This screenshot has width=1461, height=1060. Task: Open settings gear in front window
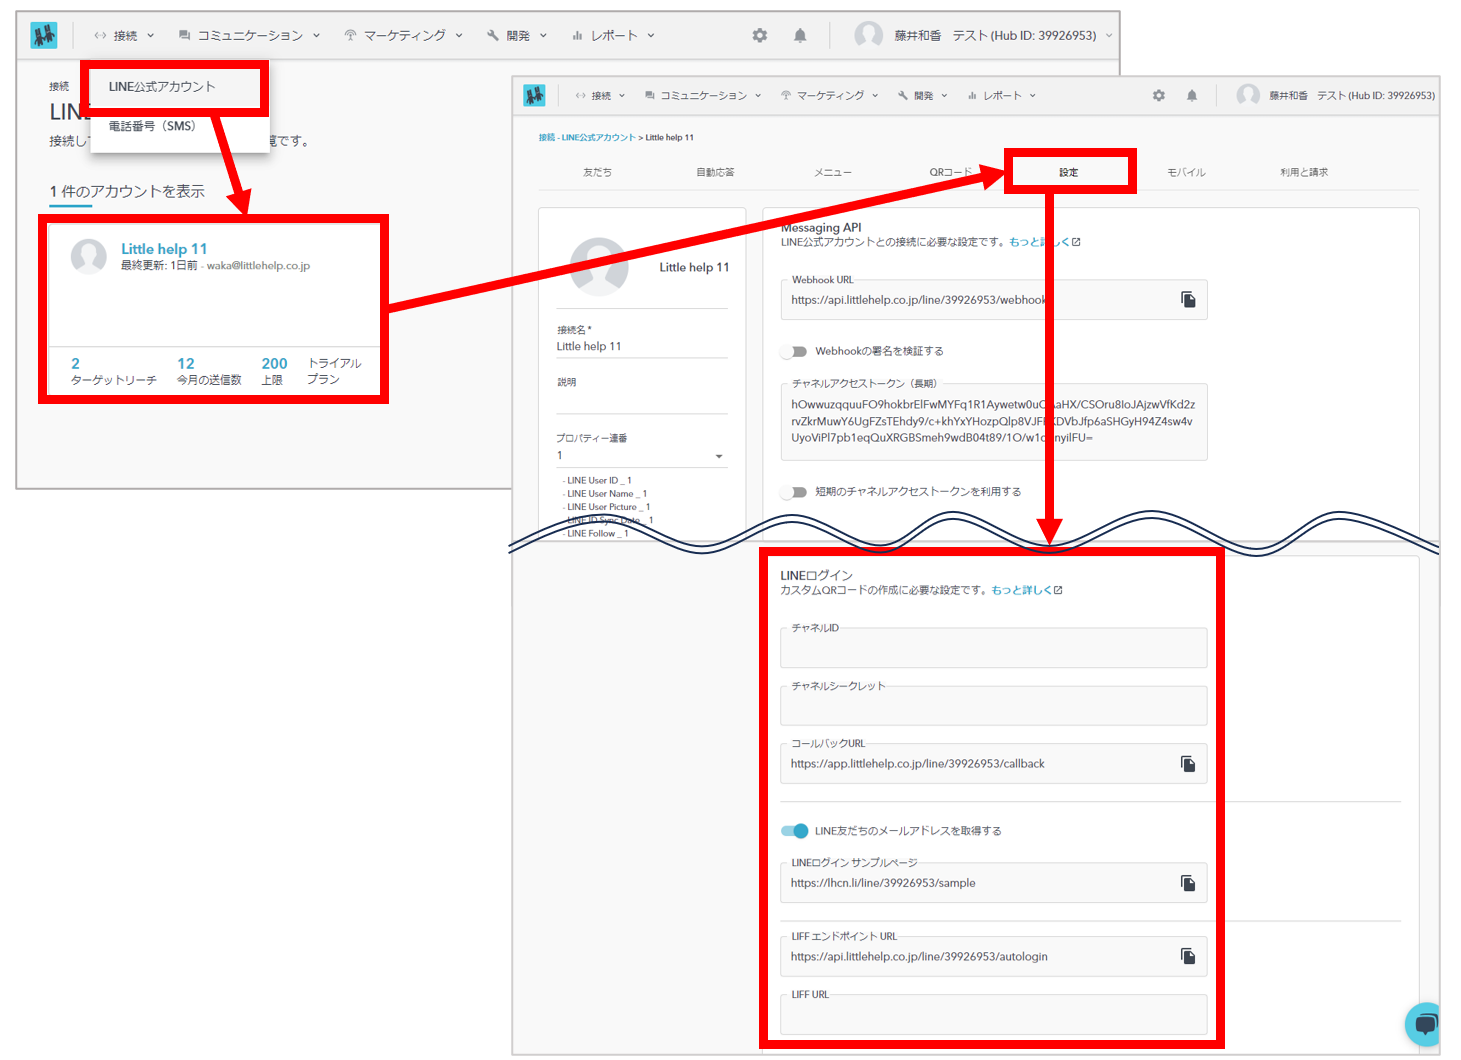click(1159, 96)
